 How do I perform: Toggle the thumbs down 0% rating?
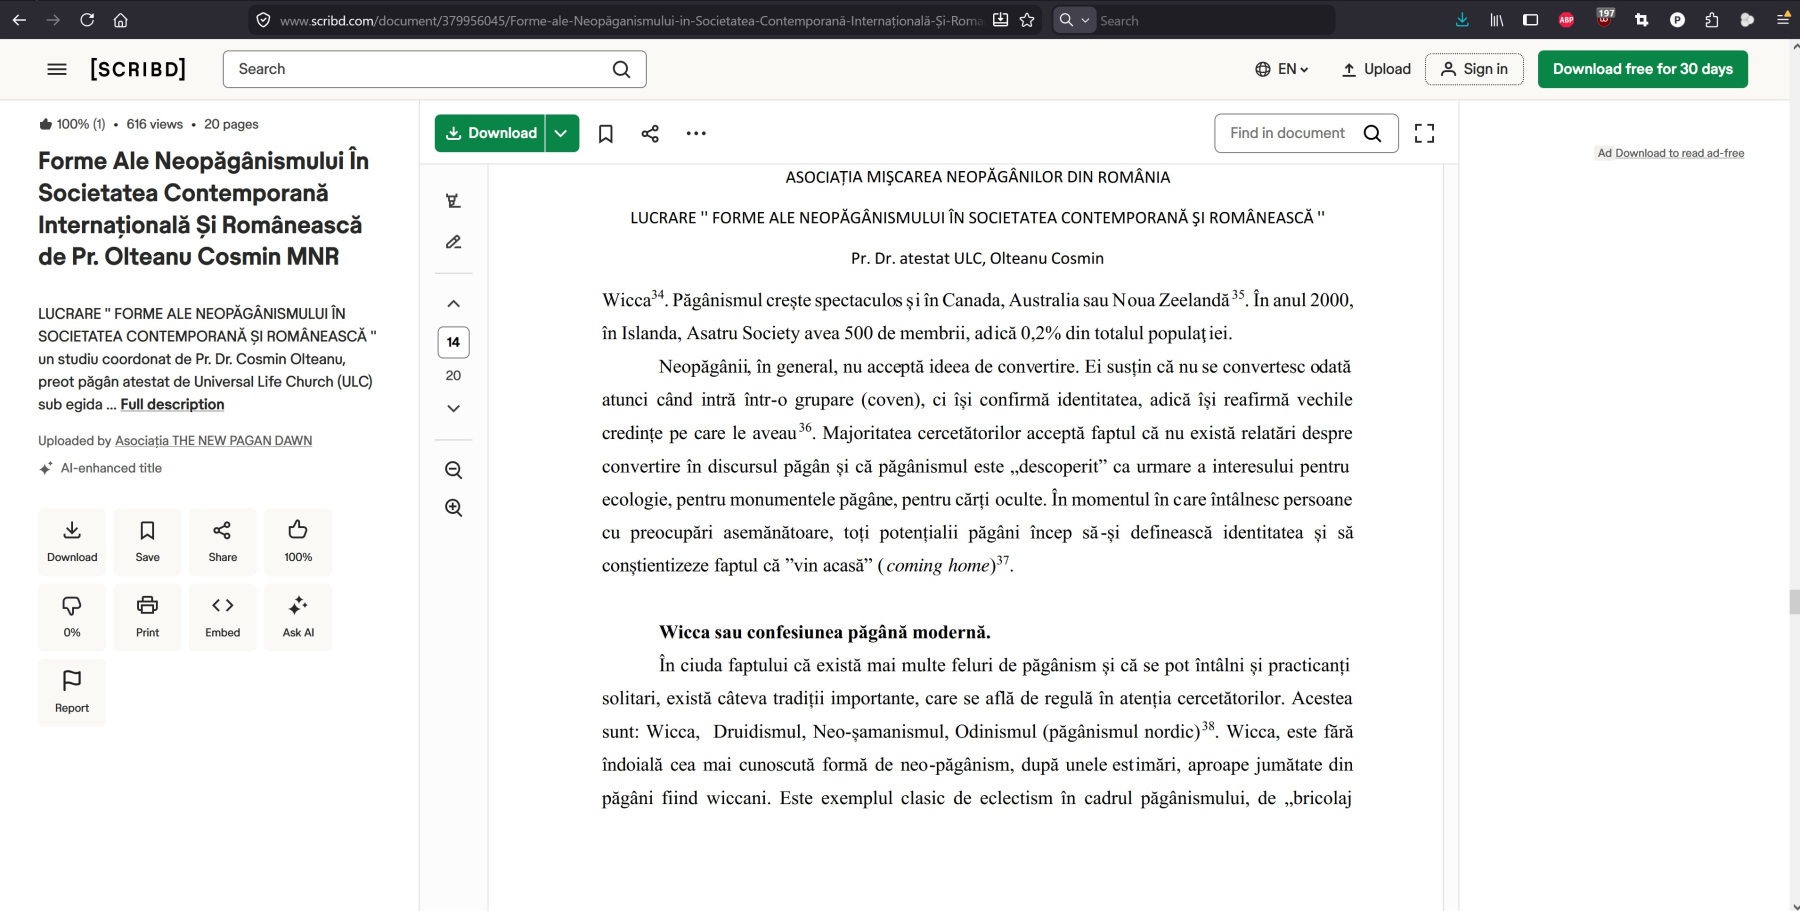click(x=72, y=616)
